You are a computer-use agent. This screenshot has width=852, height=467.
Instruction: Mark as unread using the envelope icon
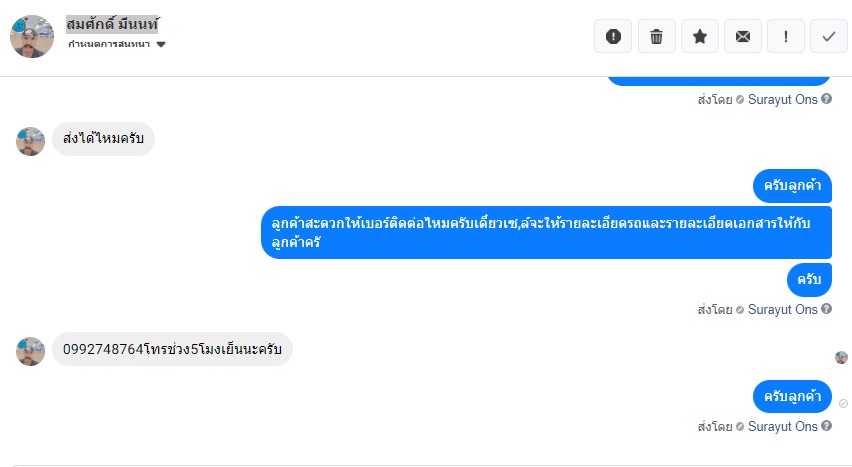(743, 36)
